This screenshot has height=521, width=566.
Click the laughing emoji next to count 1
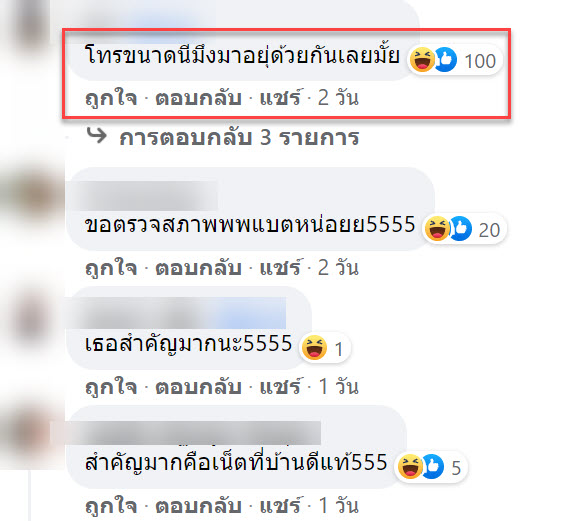(314, 347)
